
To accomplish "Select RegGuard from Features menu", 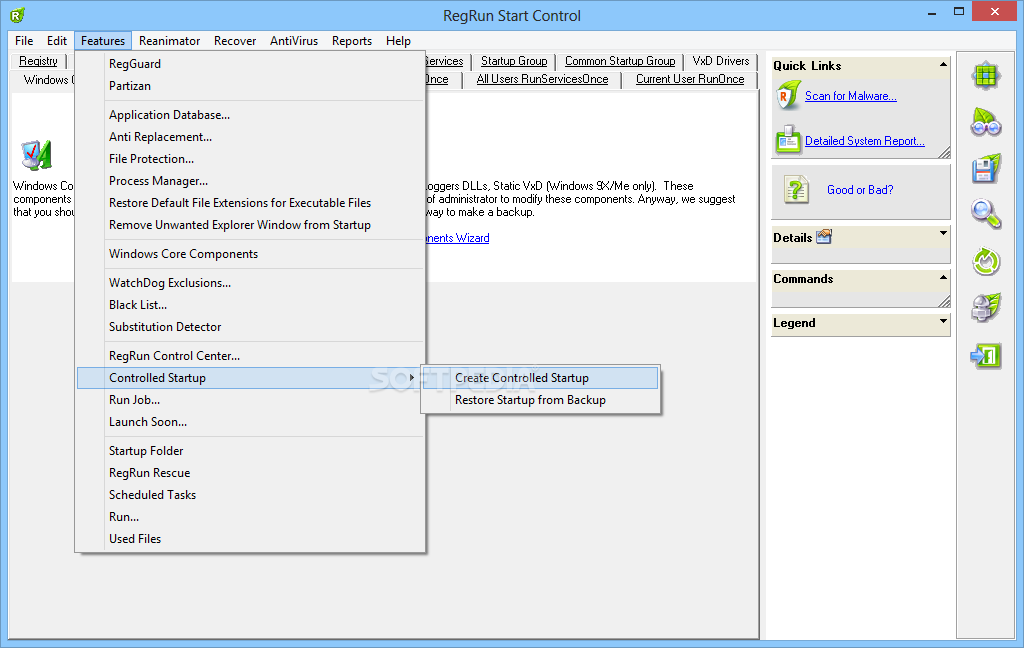I will click(x=251, y=63).
